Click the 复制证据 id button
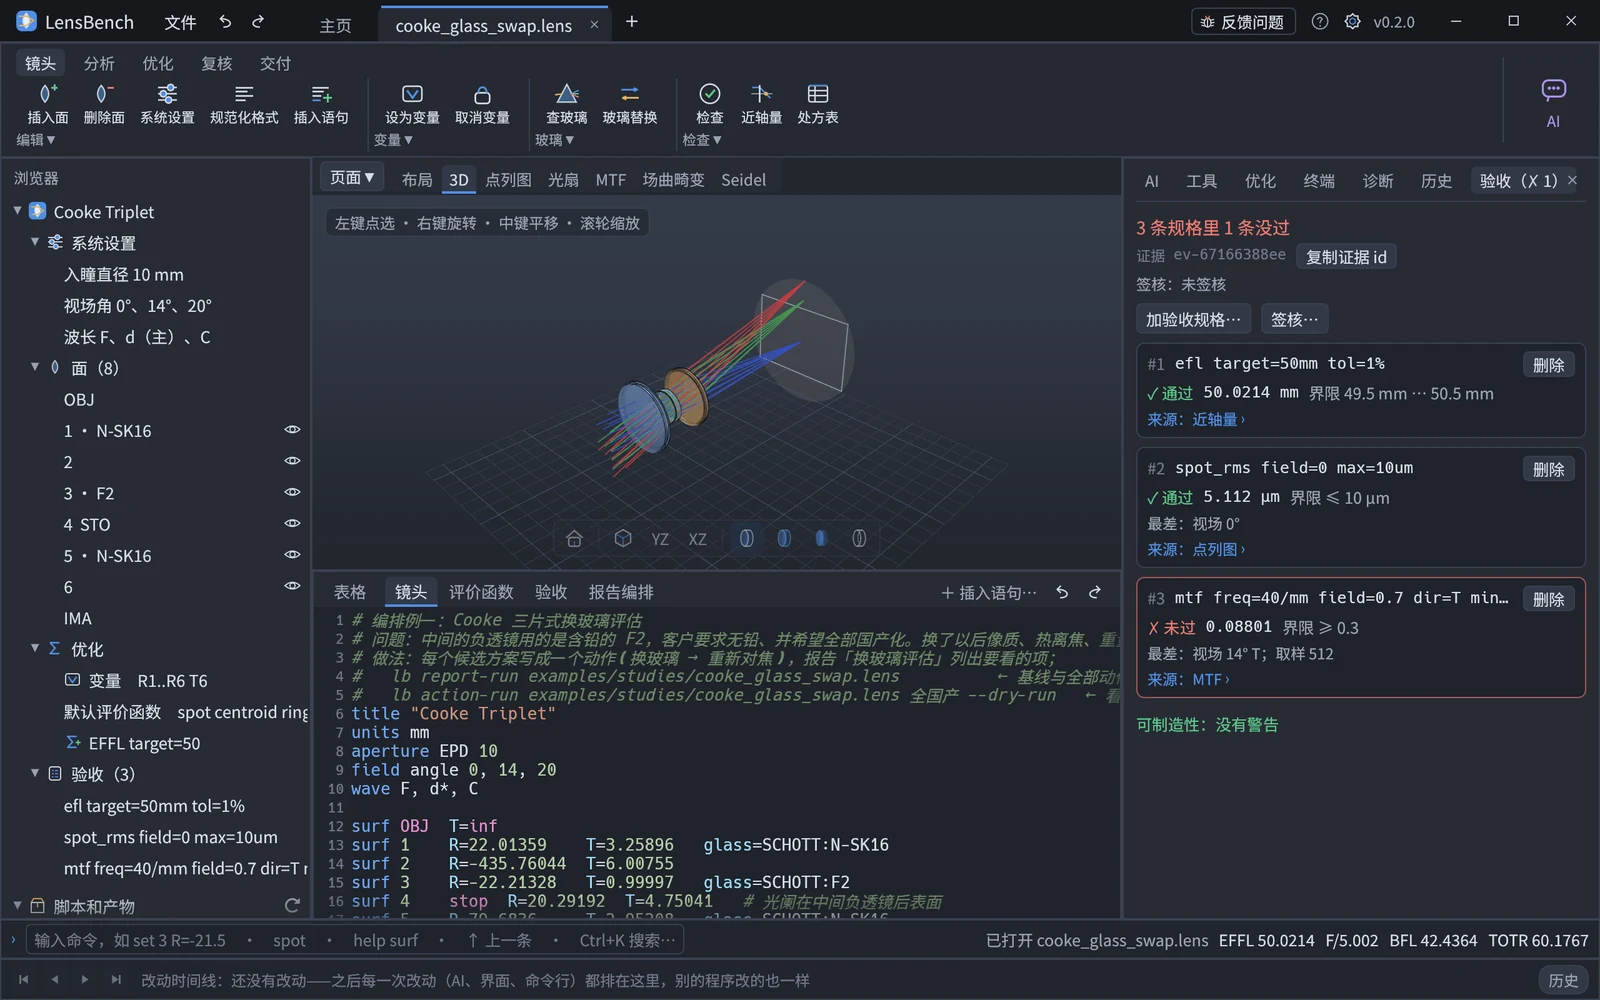This screenshot has height=1000, width=1600. pyautogui.click(x=1346, y=257)
